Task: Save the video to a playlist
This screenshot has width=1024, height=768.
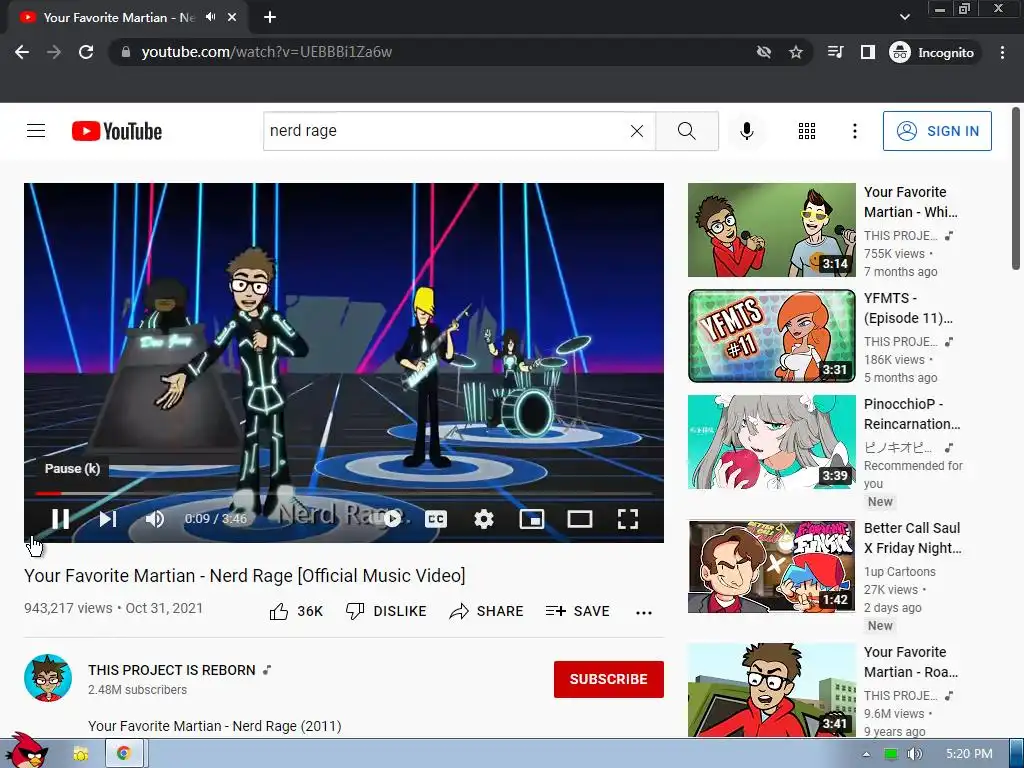Action: click(577, 611)
